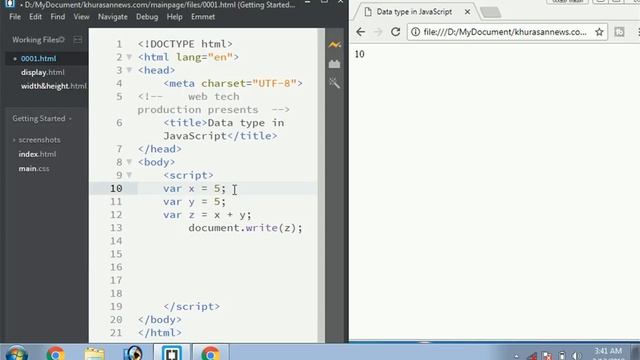Click the browser forward arrow
This screenshot has height=360, width=640.
tap(378, 32)
